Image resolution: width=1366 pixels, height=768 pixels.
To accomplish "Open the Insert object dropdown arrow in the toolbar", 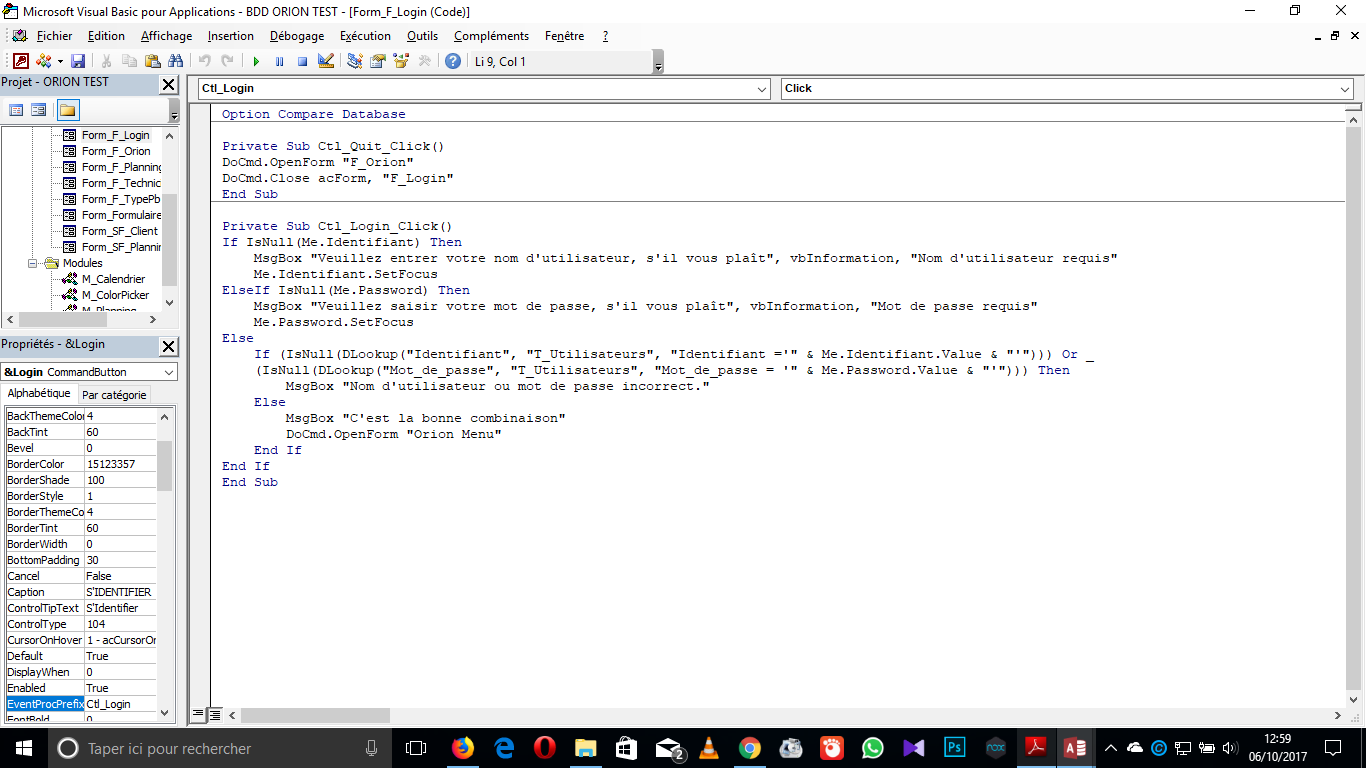I will pyautogui.click(x=59, y=61).
